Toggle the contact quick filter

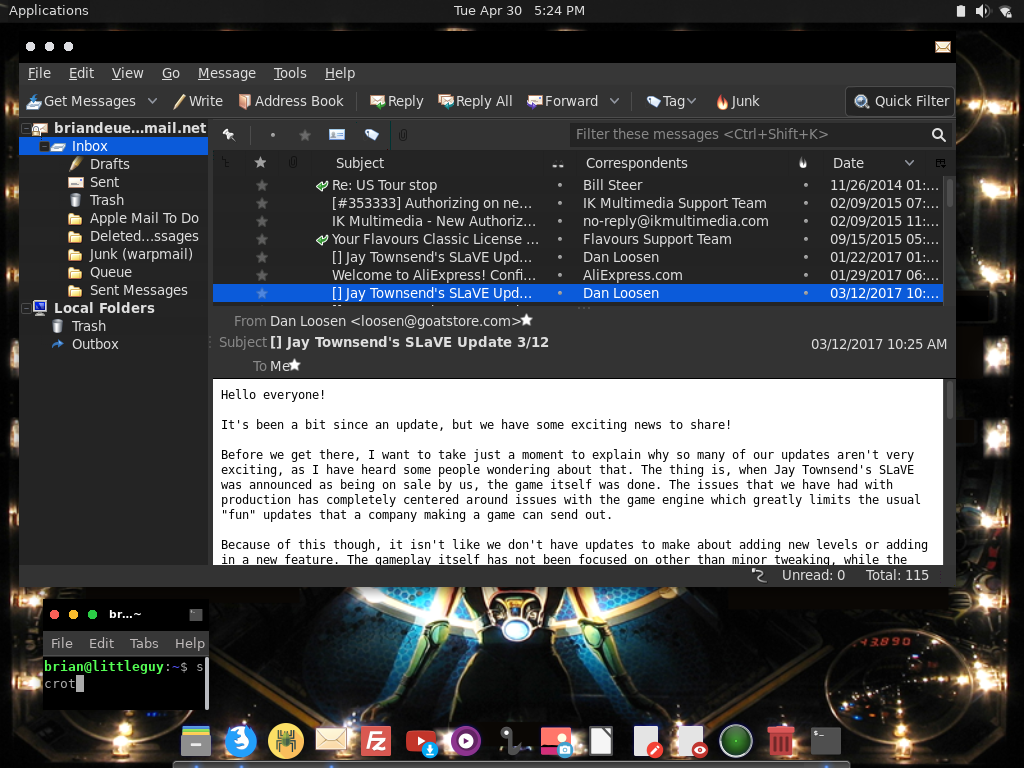(x=337, y=135)
